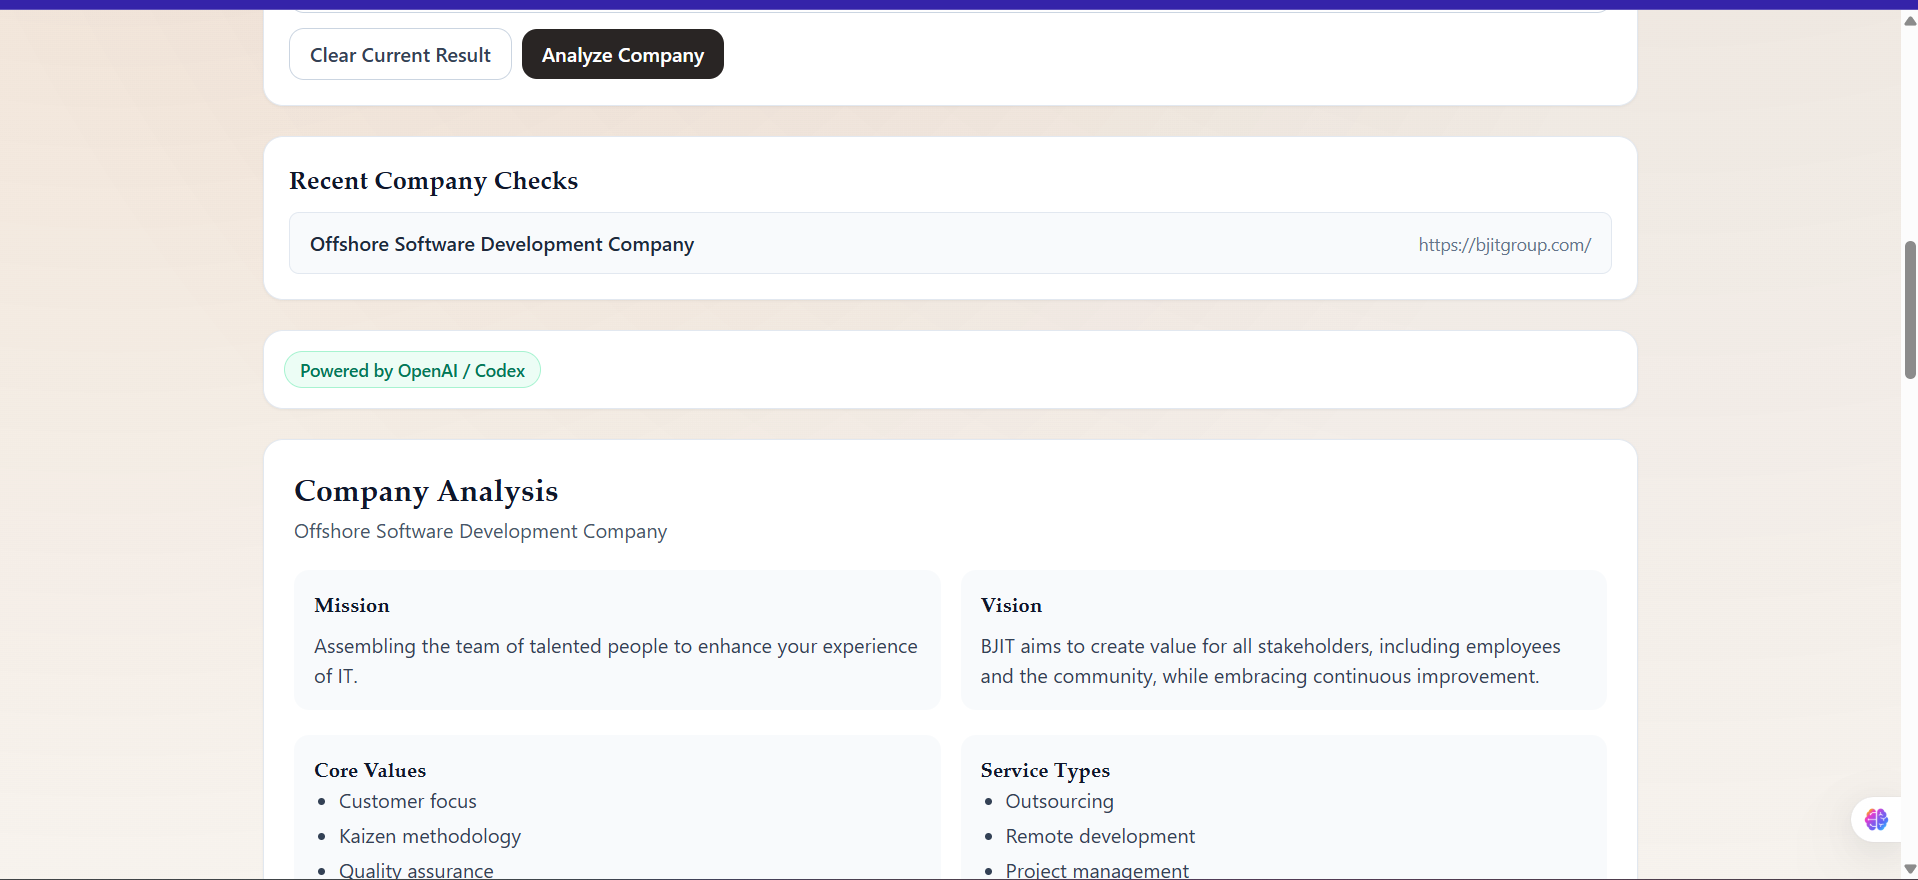
Task: Click the Service Types heading
Action: (x=1045, y=770)
